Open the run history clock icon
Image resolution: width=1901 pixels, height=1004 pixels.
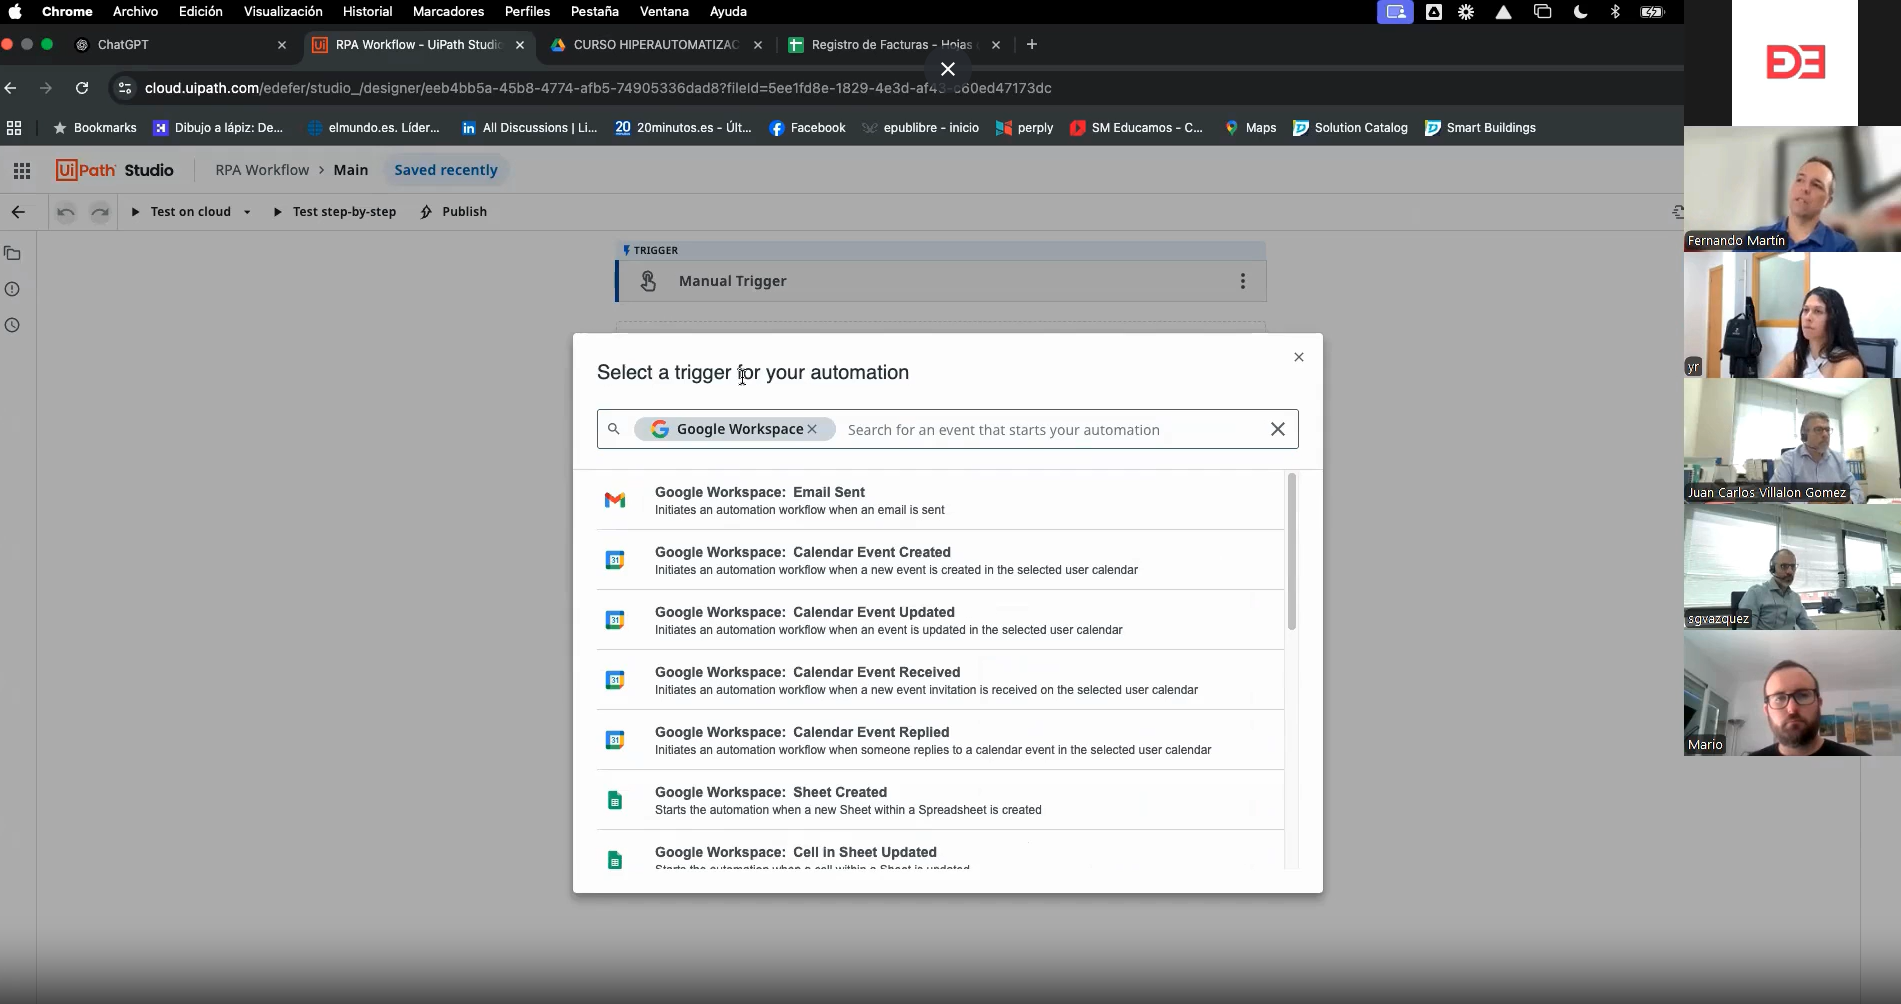(12, 325)
